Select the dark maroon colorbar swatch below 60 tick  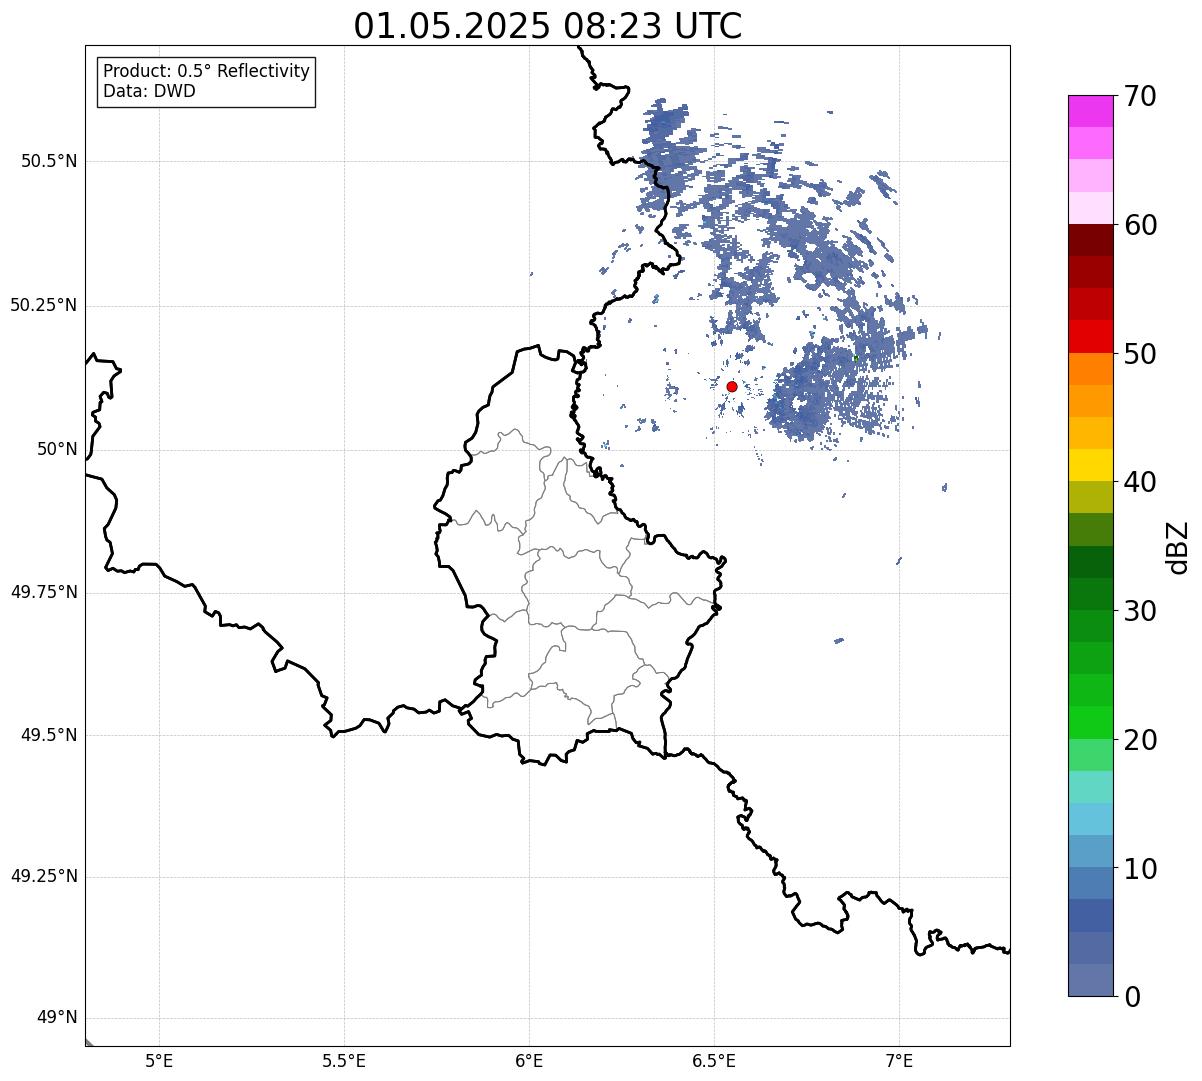1090,240
